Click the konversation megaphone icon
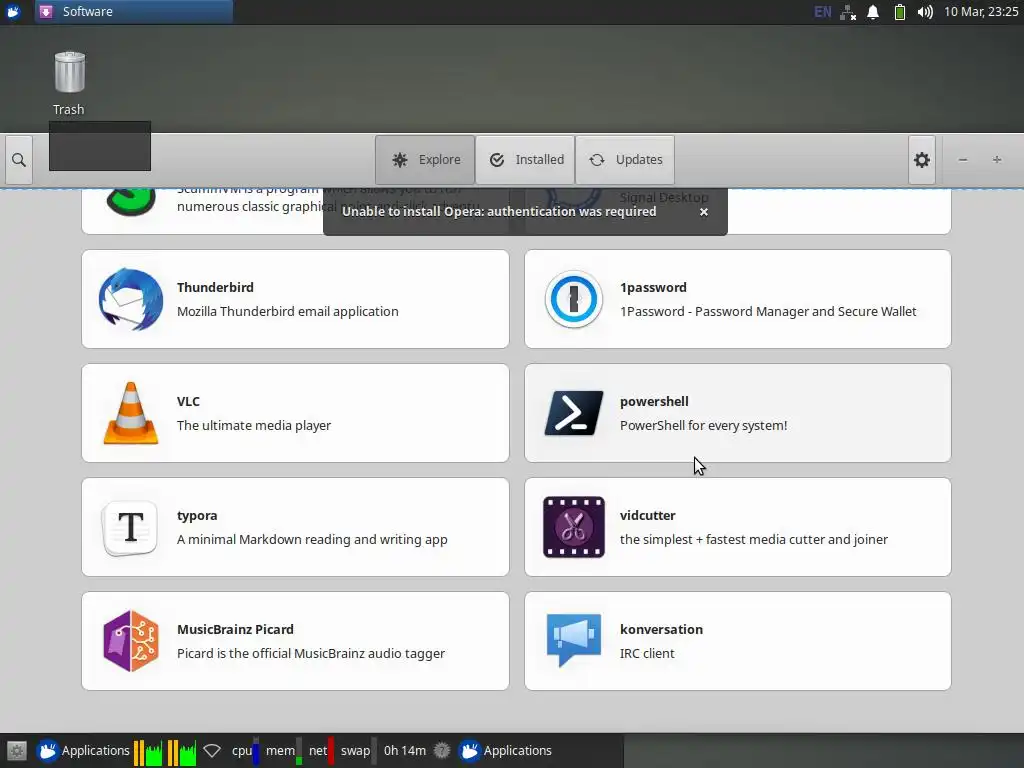The width and height of the screenshot is (1024, 768). tap(573, 640)
